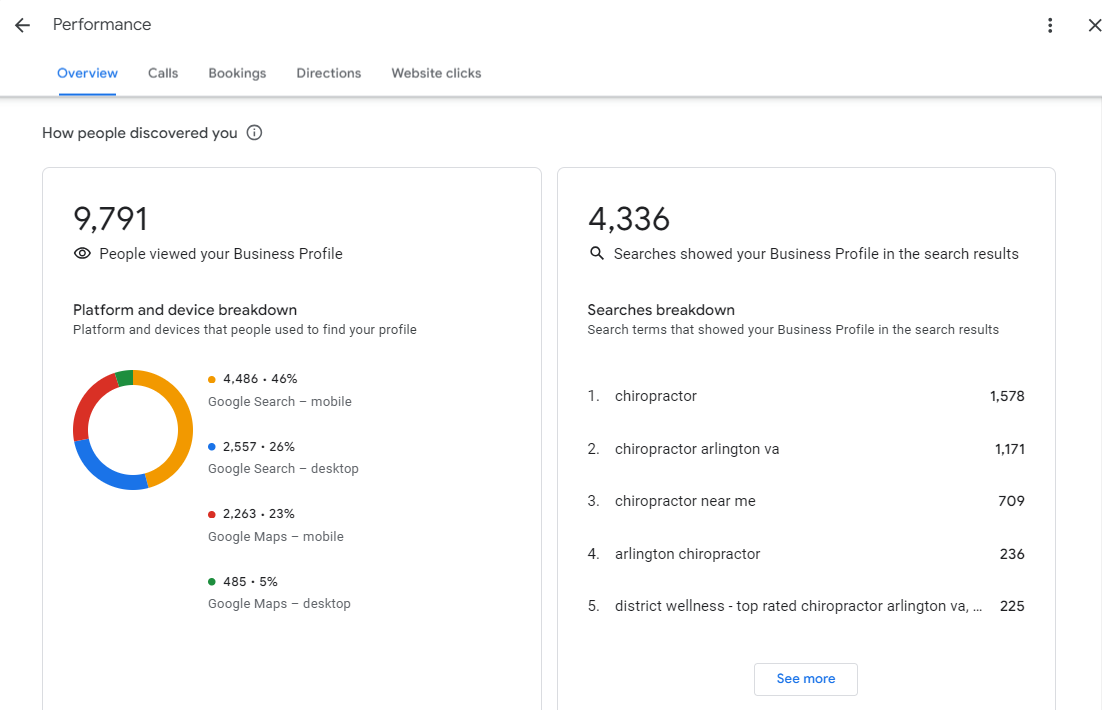
Task: Click the 'chiropractor near me' search term
Action: 685,501
